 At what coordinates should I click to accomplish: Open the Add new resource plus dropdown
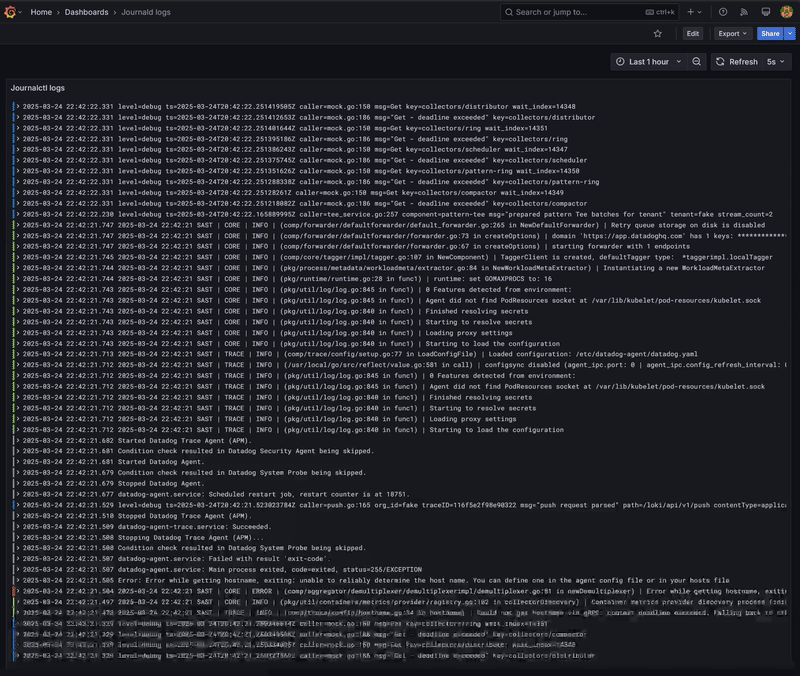tap(692, 12)
